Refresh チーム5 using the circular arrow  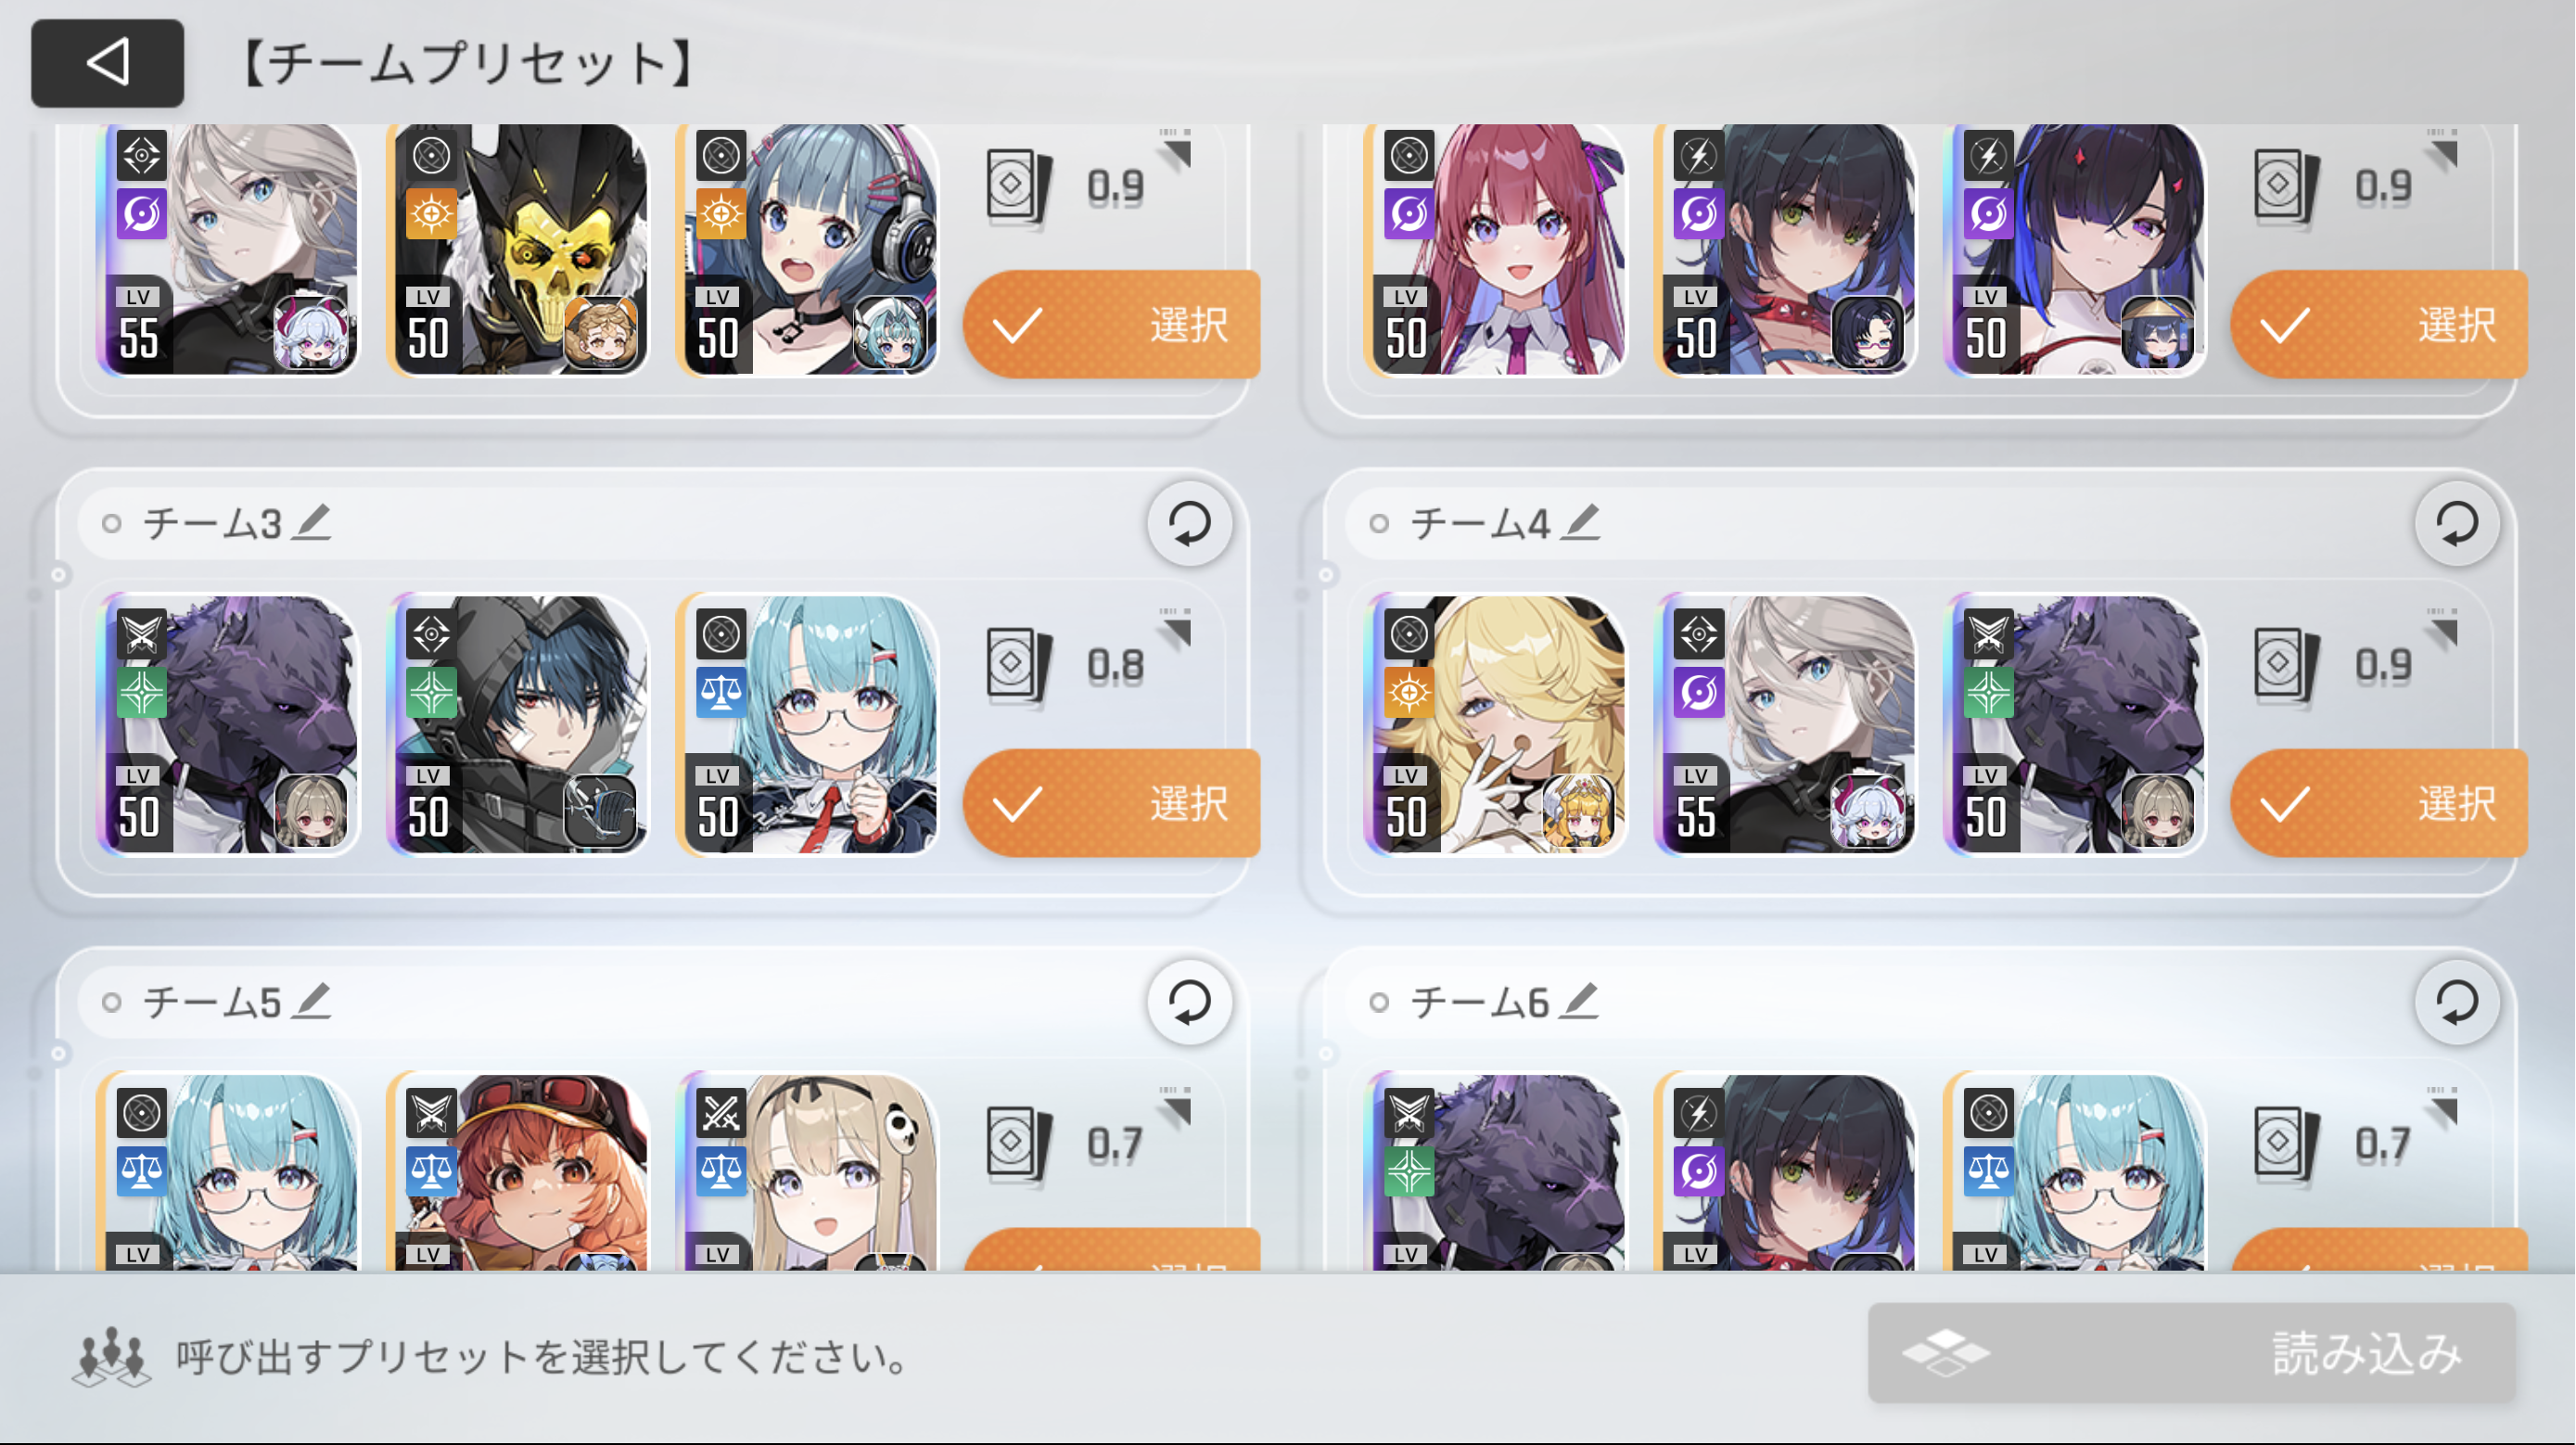click(x=1189, y=1002)
